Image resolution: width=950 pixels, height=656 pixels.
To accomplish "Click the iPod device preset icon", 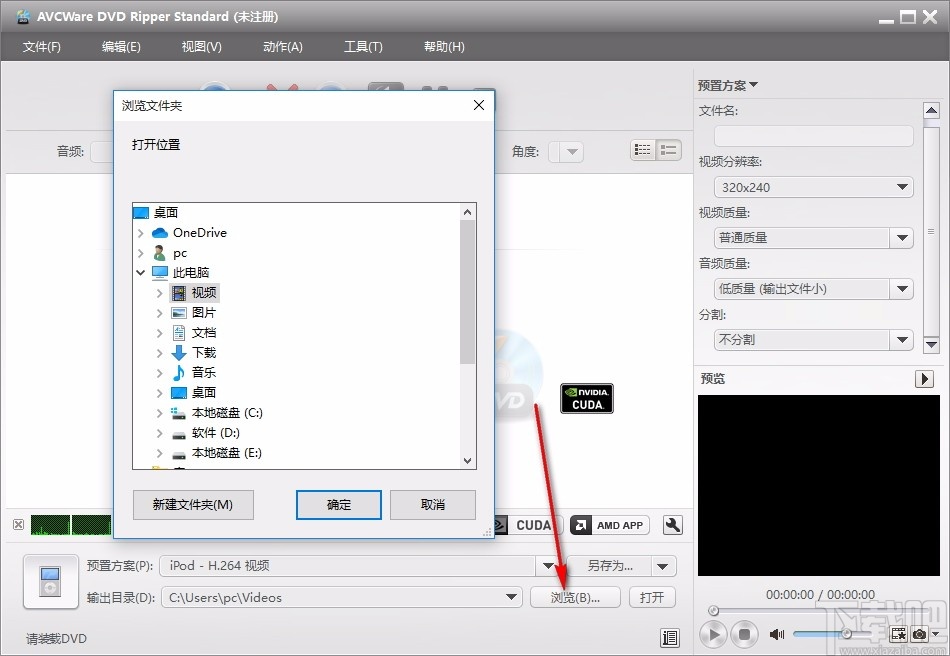I will click(x=50, y=581).
